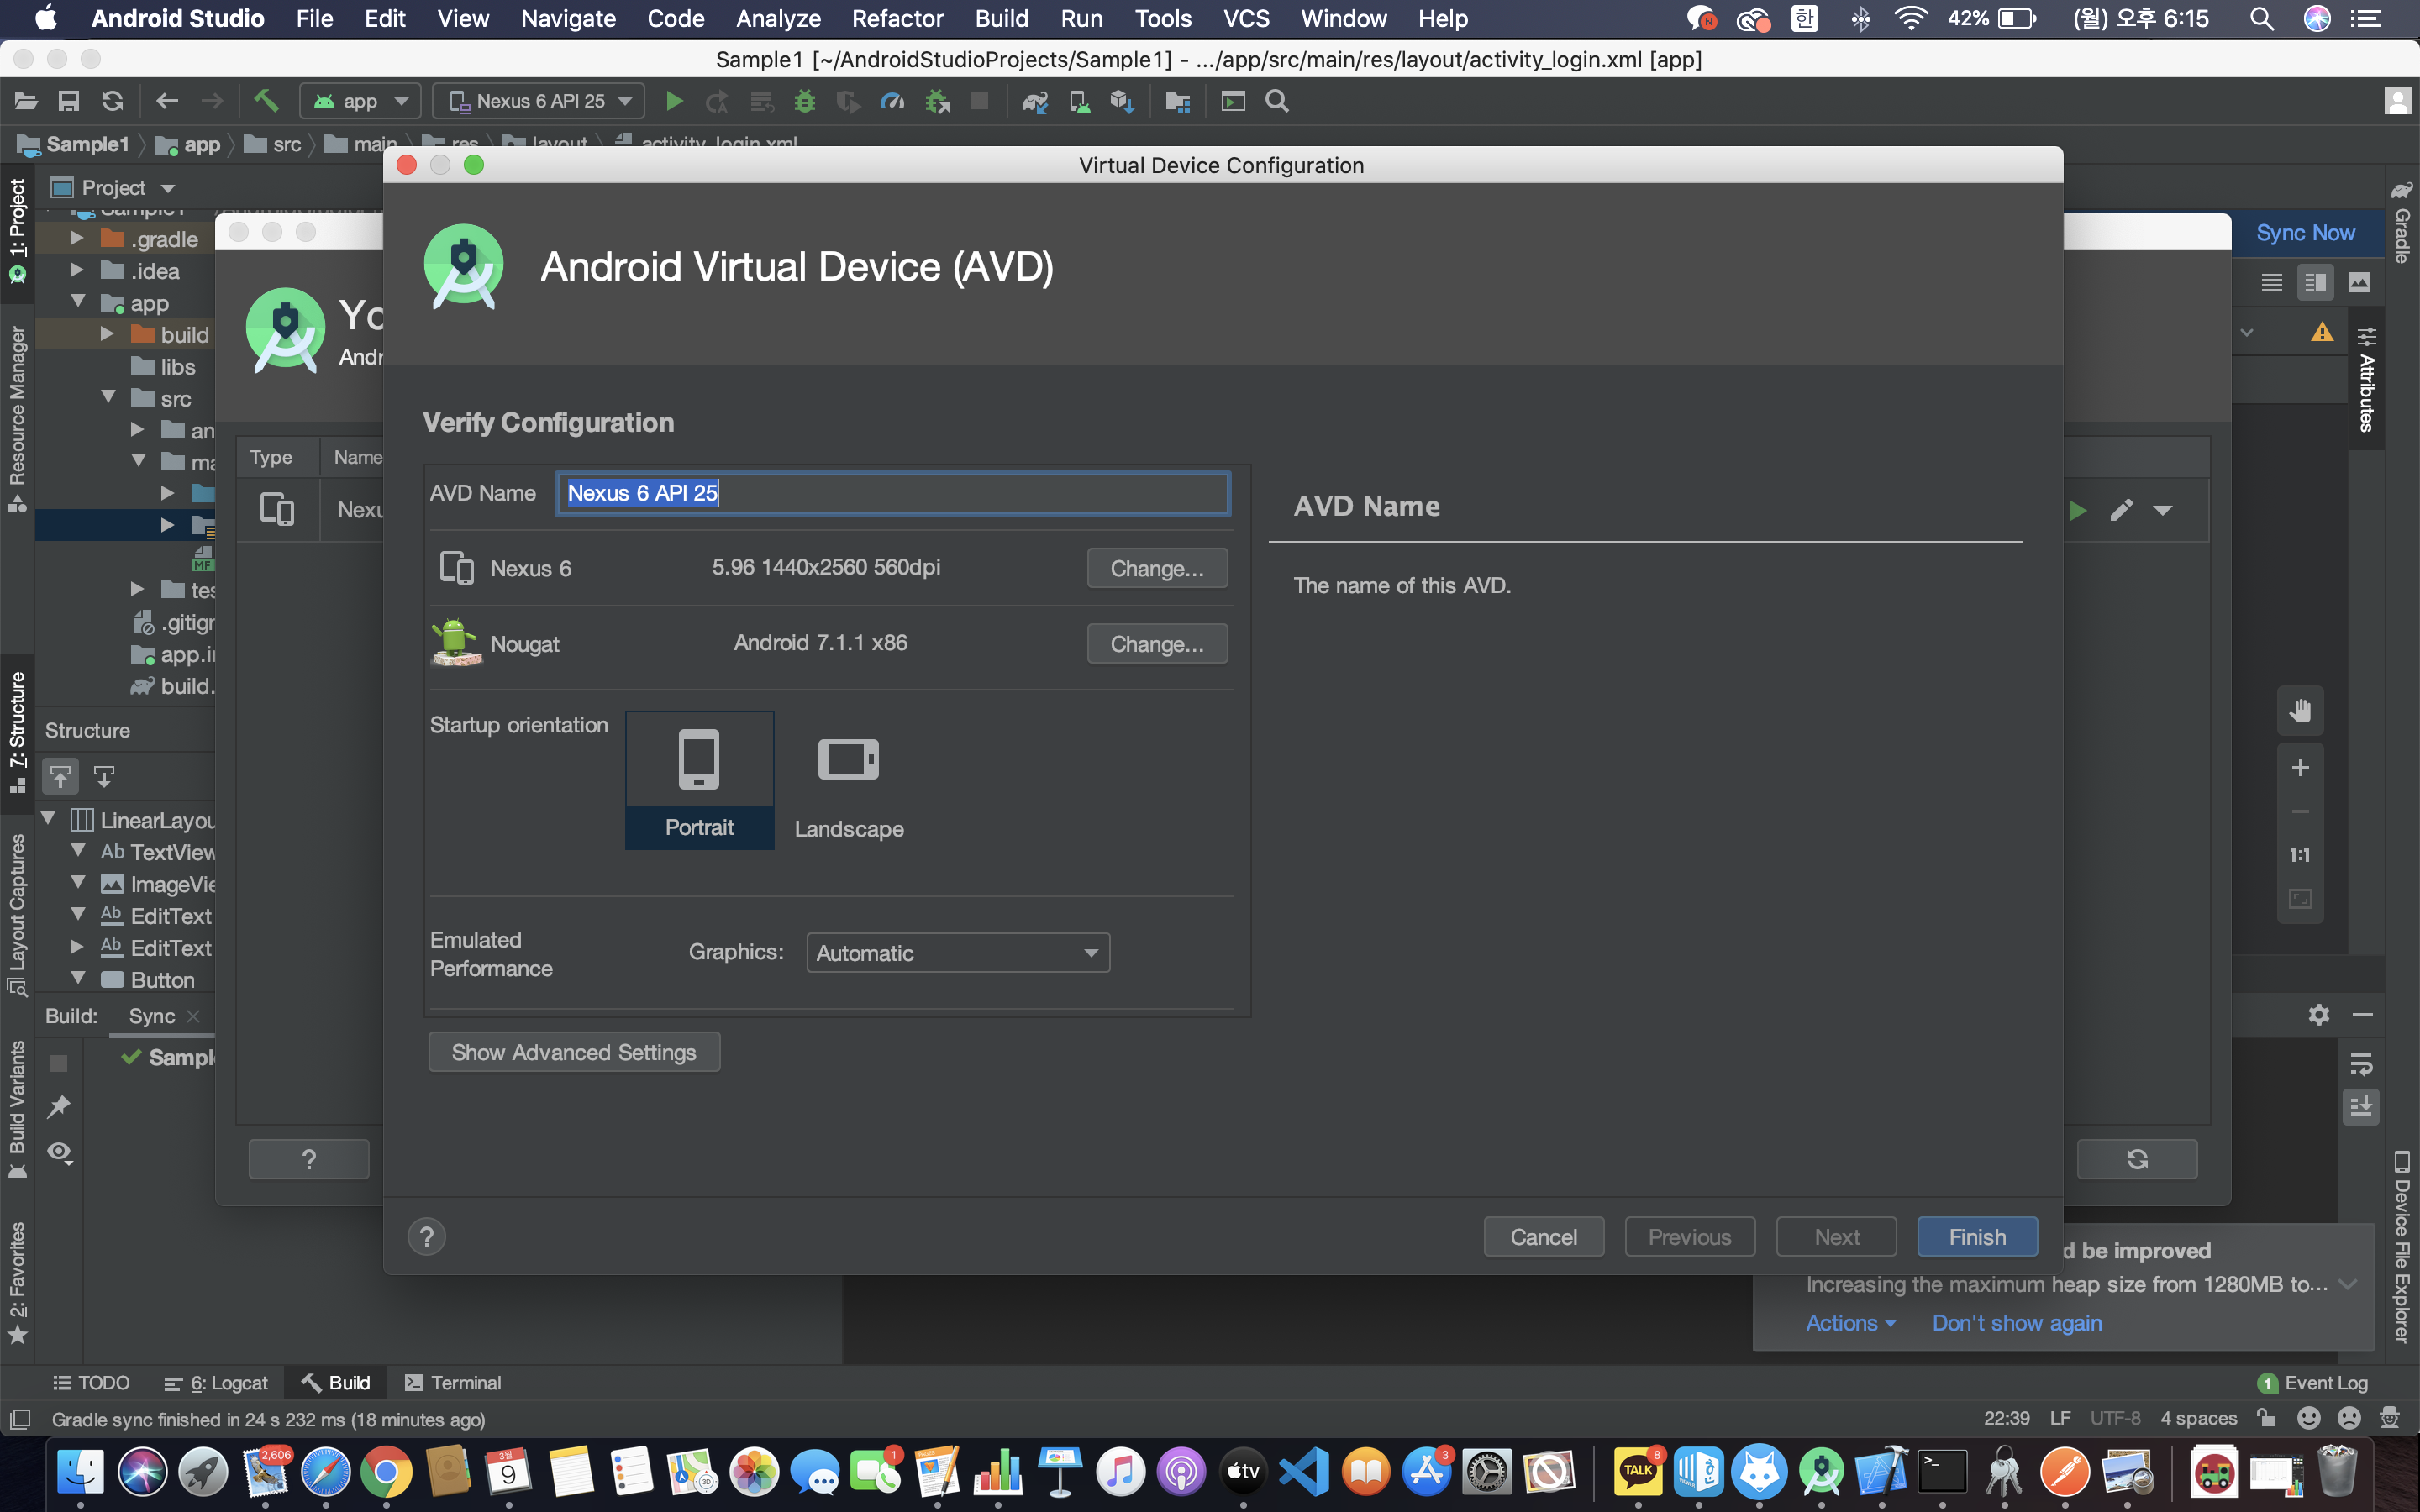The width and height of the screenshot is (2420, 1512).
Task: Open the Graphics Automatic dropdown
Action: (x=957, y=953)
